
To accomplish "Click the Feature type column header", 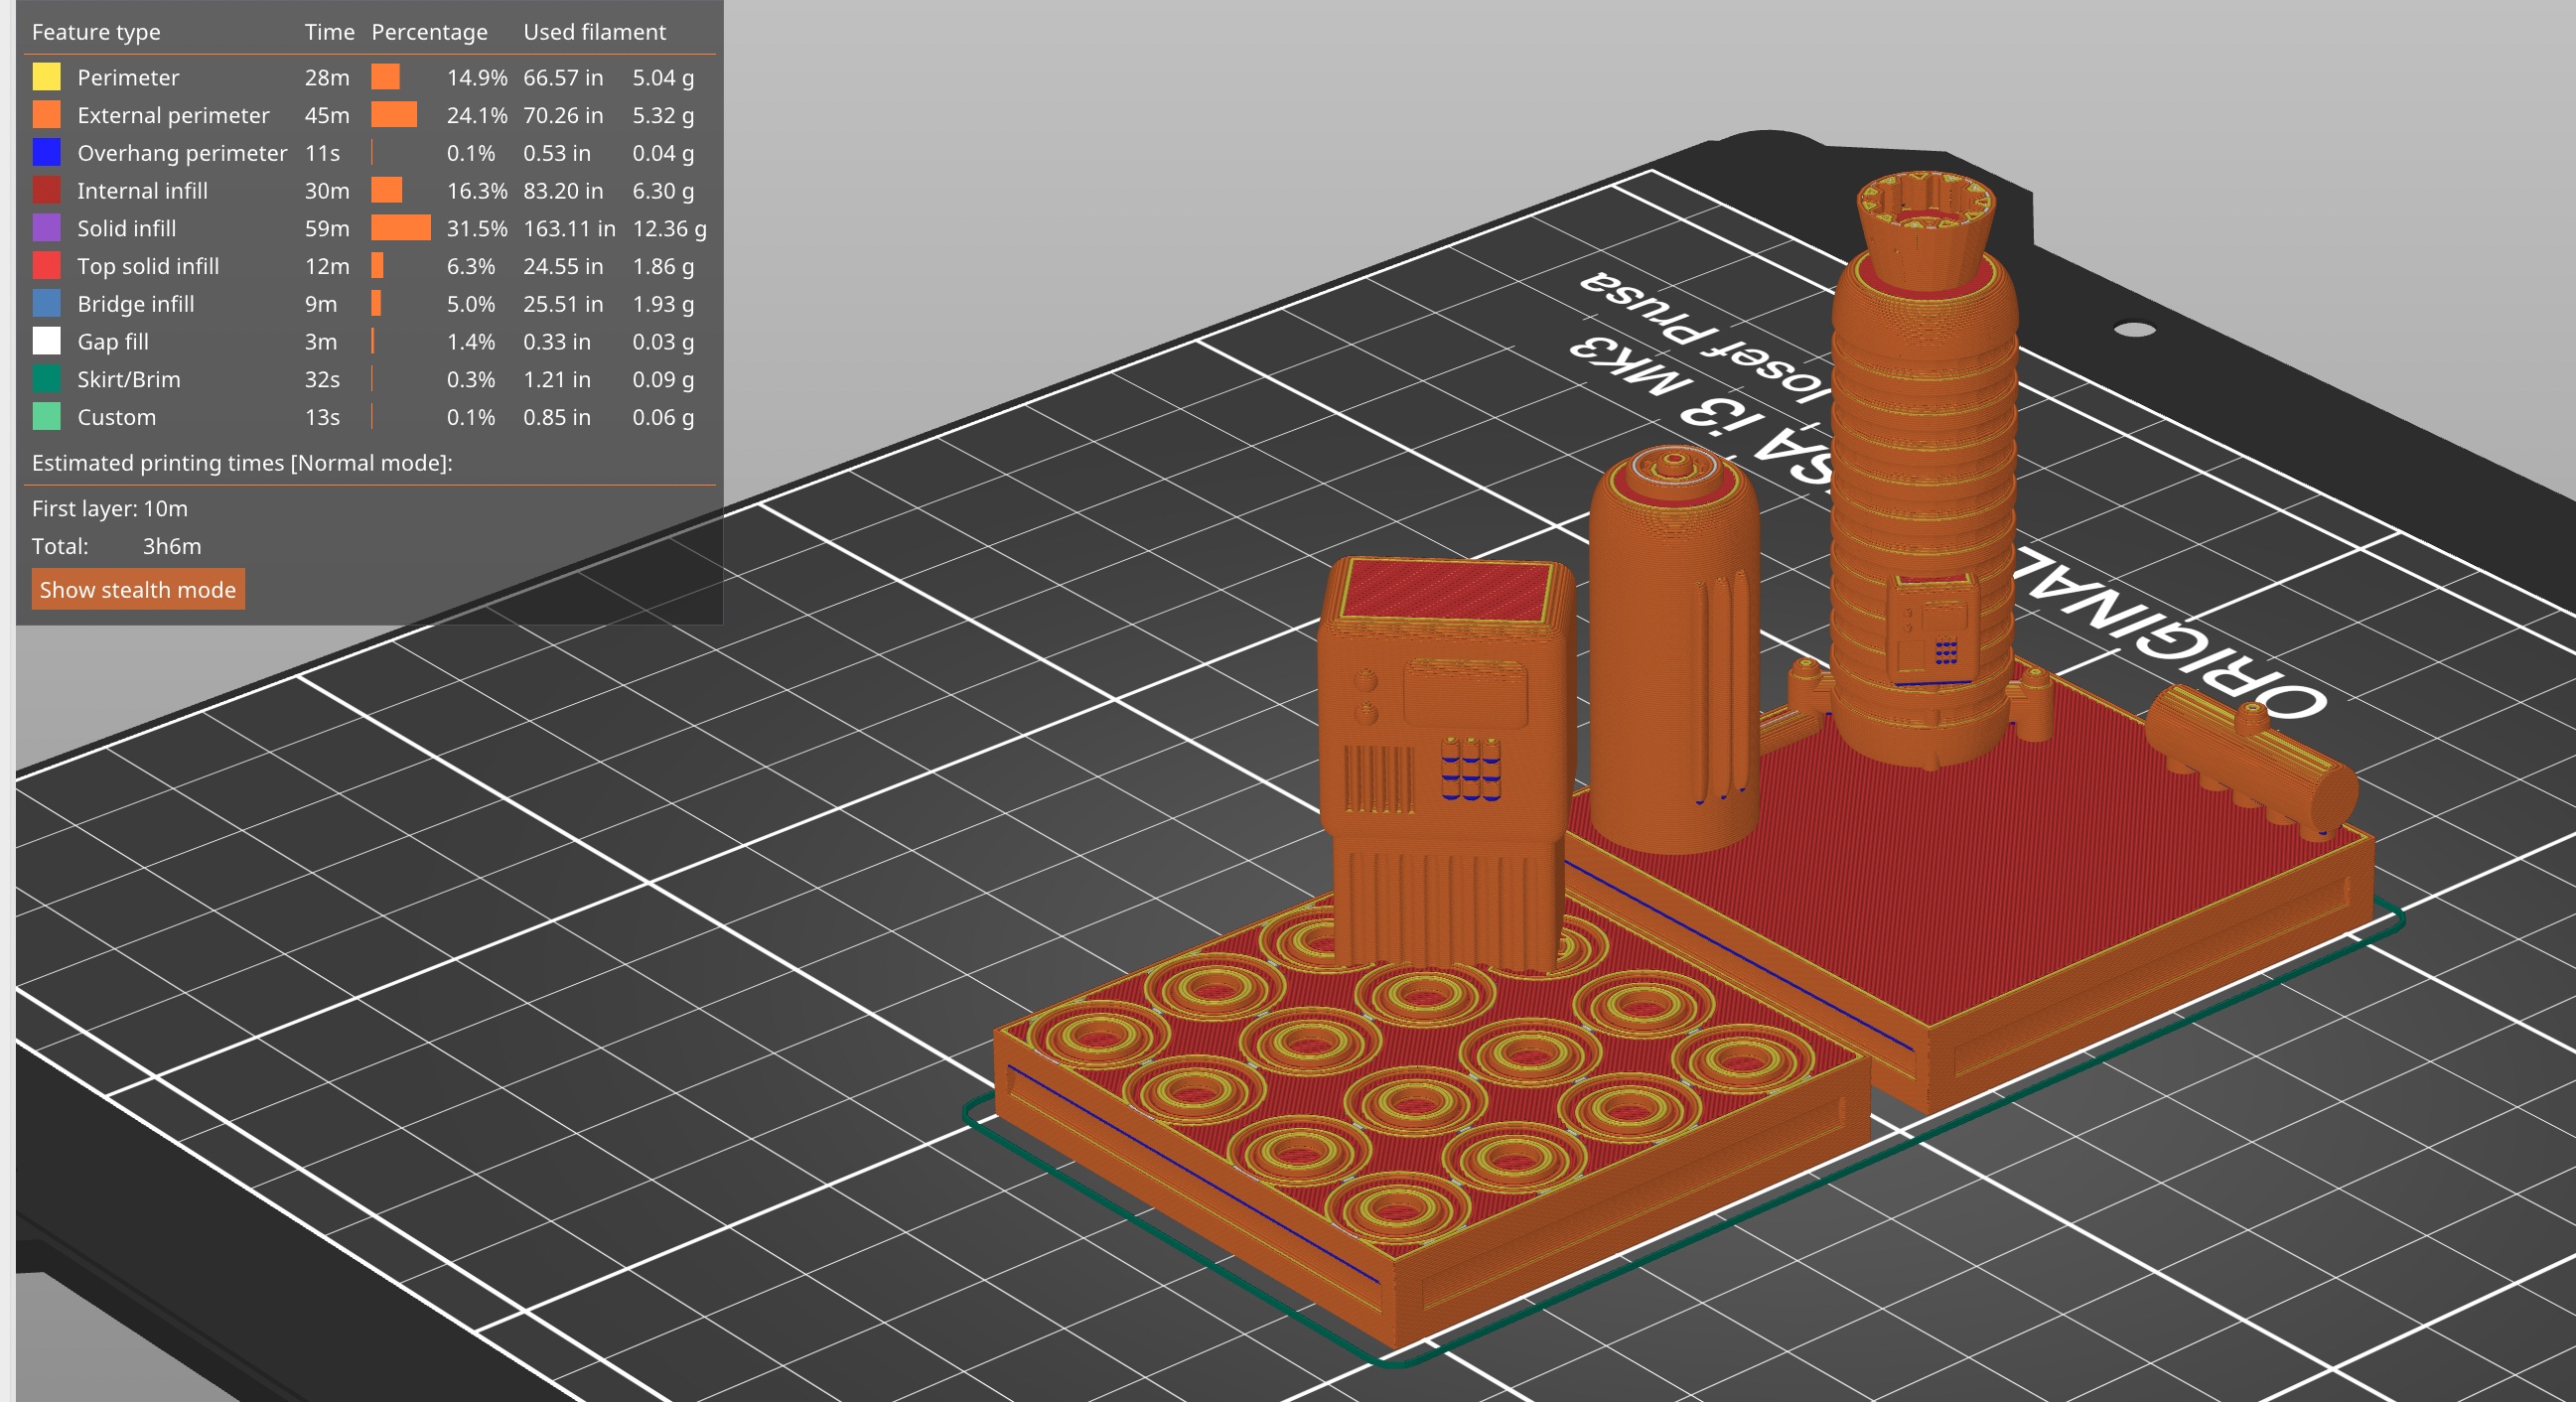I will (96, 32).
